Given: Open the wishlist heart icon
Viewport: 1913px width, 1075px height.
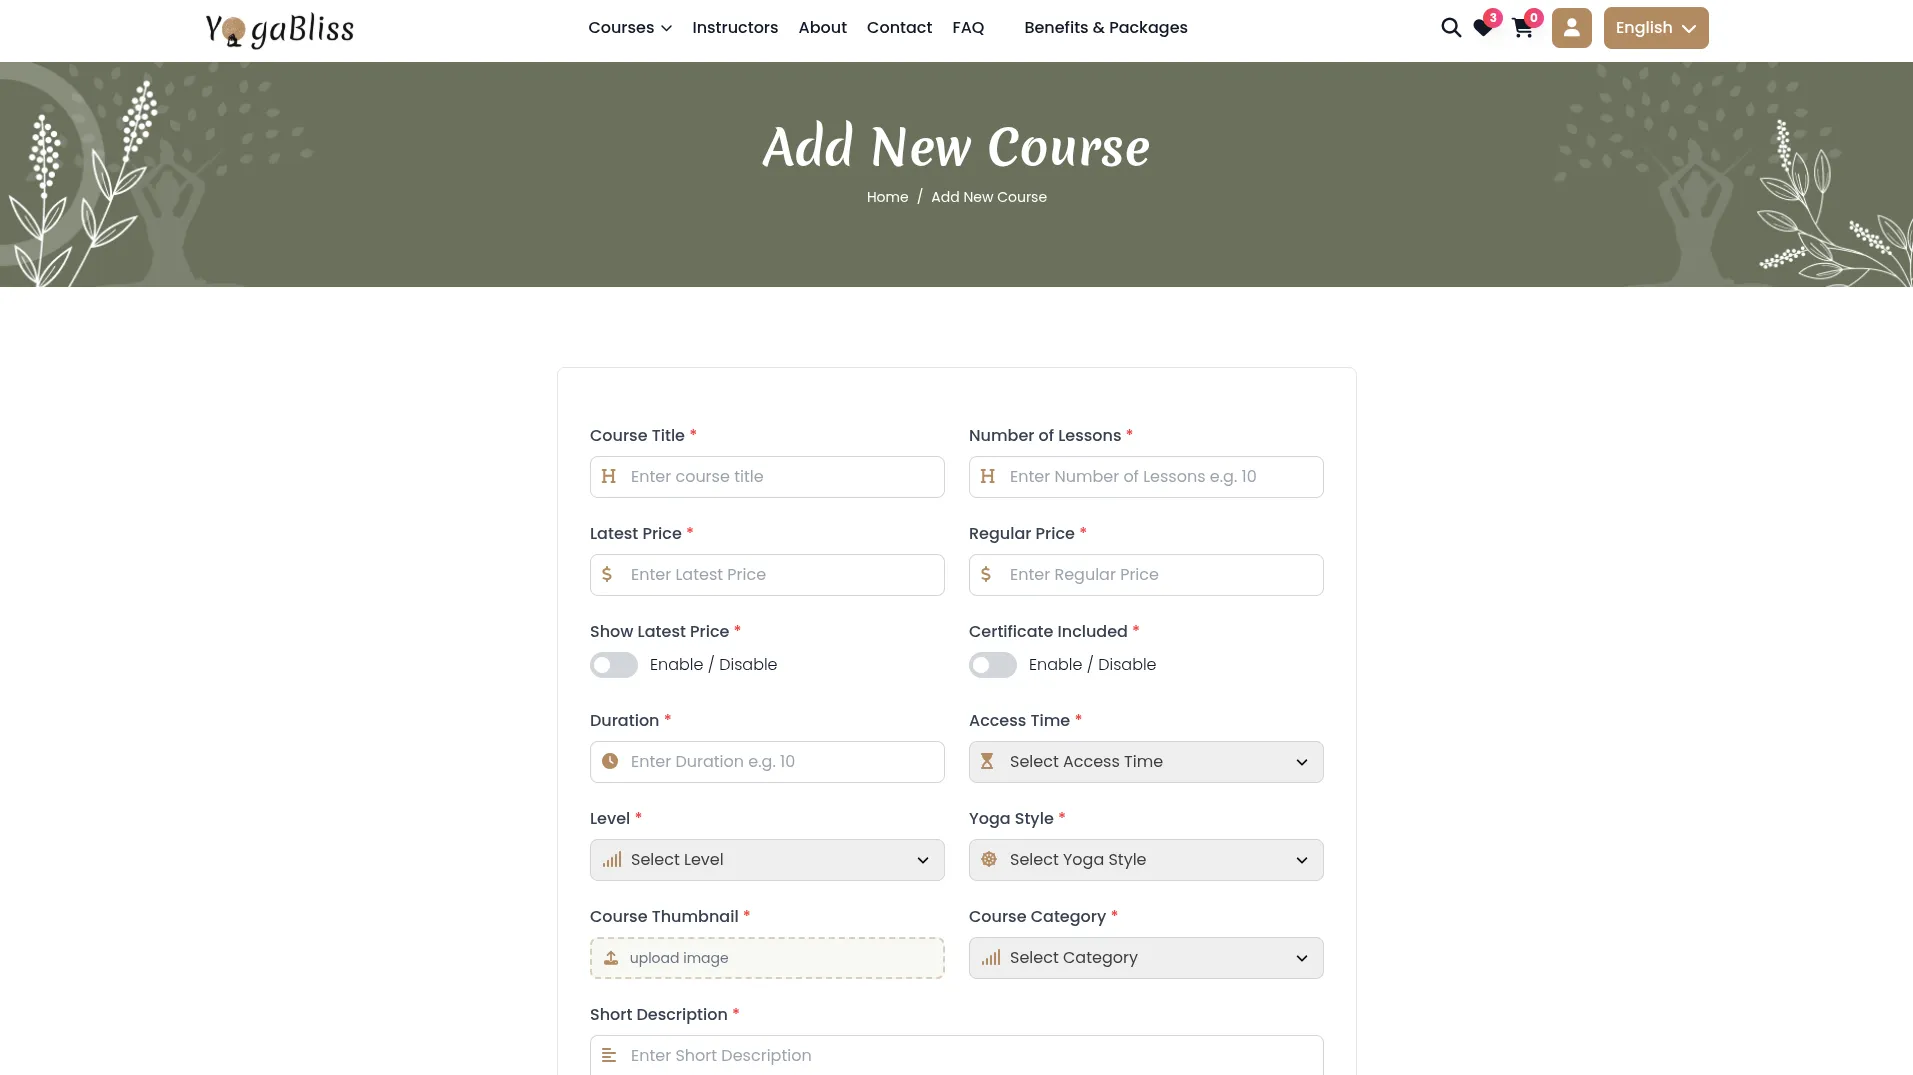Looking at the screenshot, I should [1483, 28].
